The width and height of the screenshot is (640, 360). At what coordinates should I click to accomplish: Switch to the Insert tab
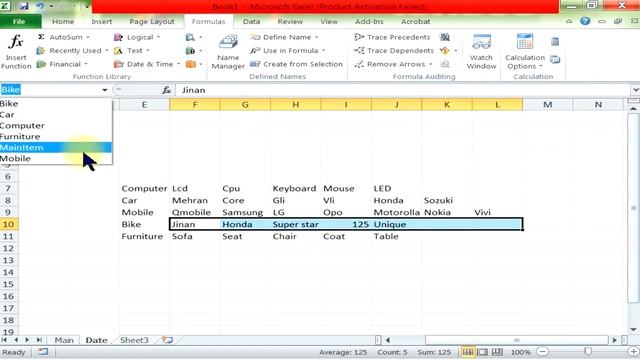click(101, 21)
